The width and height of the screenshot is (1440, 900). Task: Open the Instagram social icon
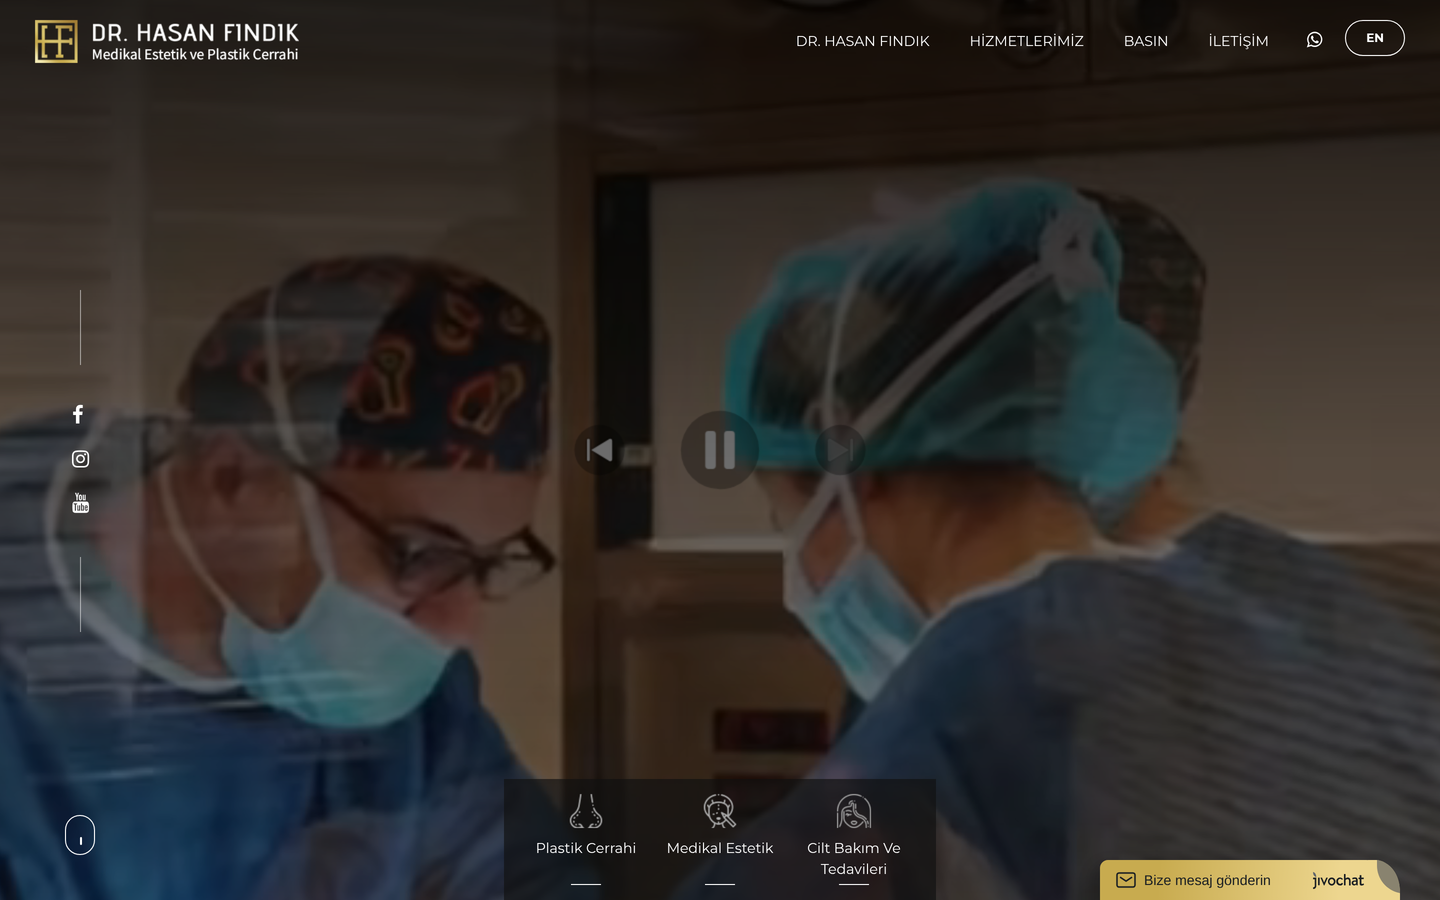pyautogui.click(x=80, y=459)
